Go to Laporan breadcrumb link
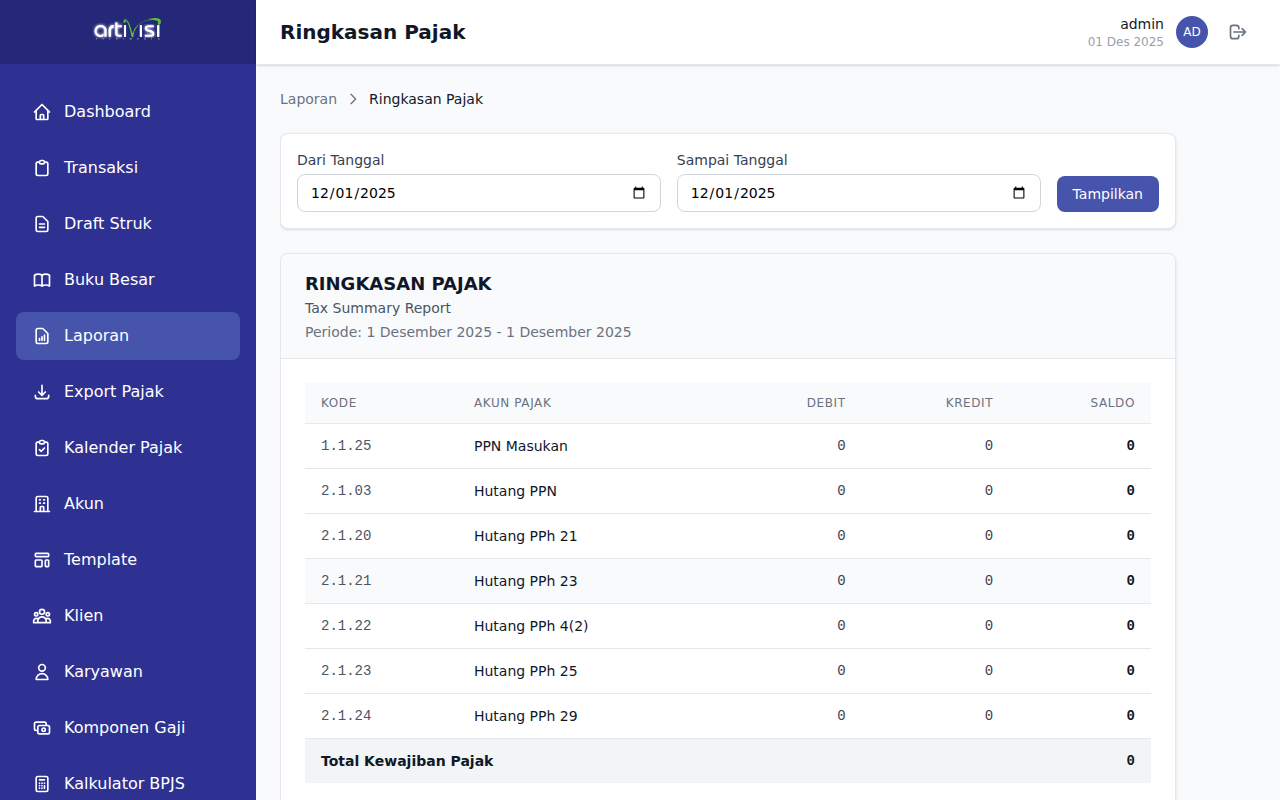Viewport: 1280px width, 800px height. tap(308, 99)
